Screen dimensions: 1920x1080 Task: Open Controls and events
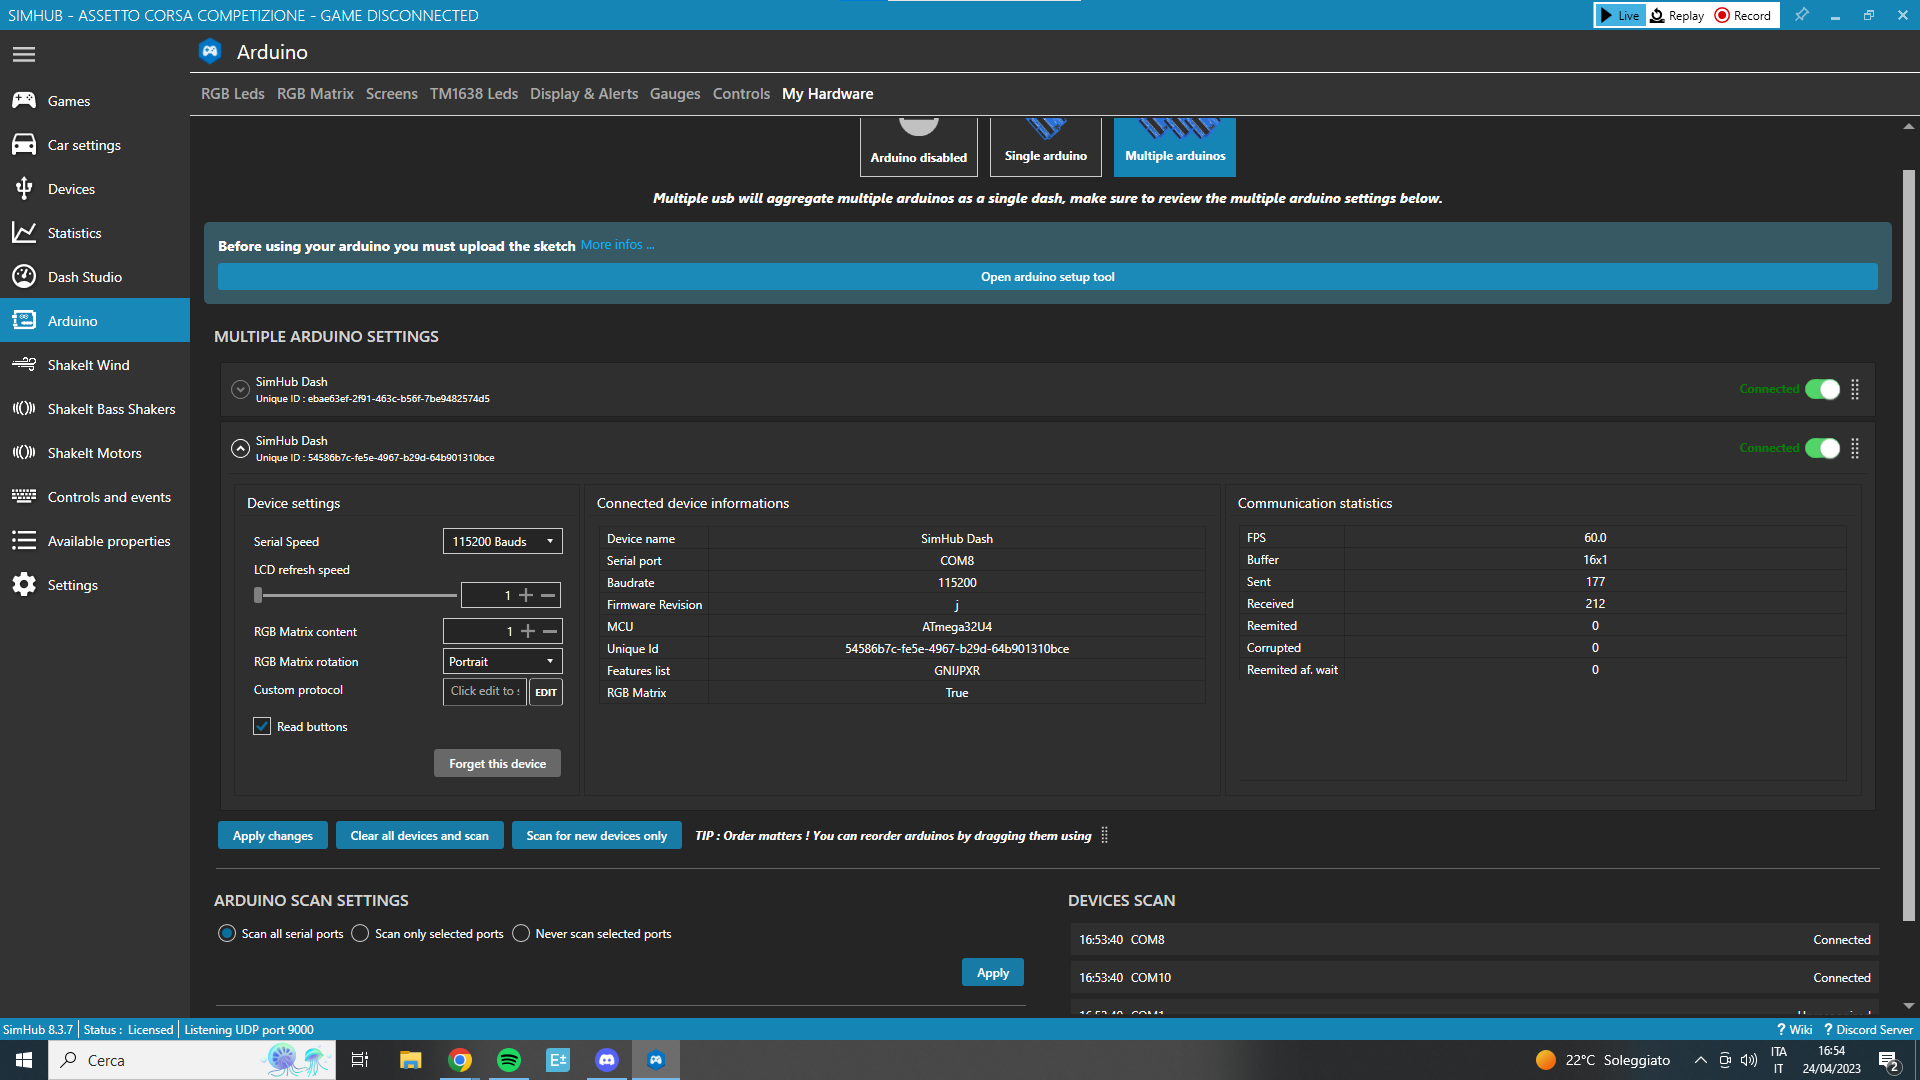(x=95, y=497)
